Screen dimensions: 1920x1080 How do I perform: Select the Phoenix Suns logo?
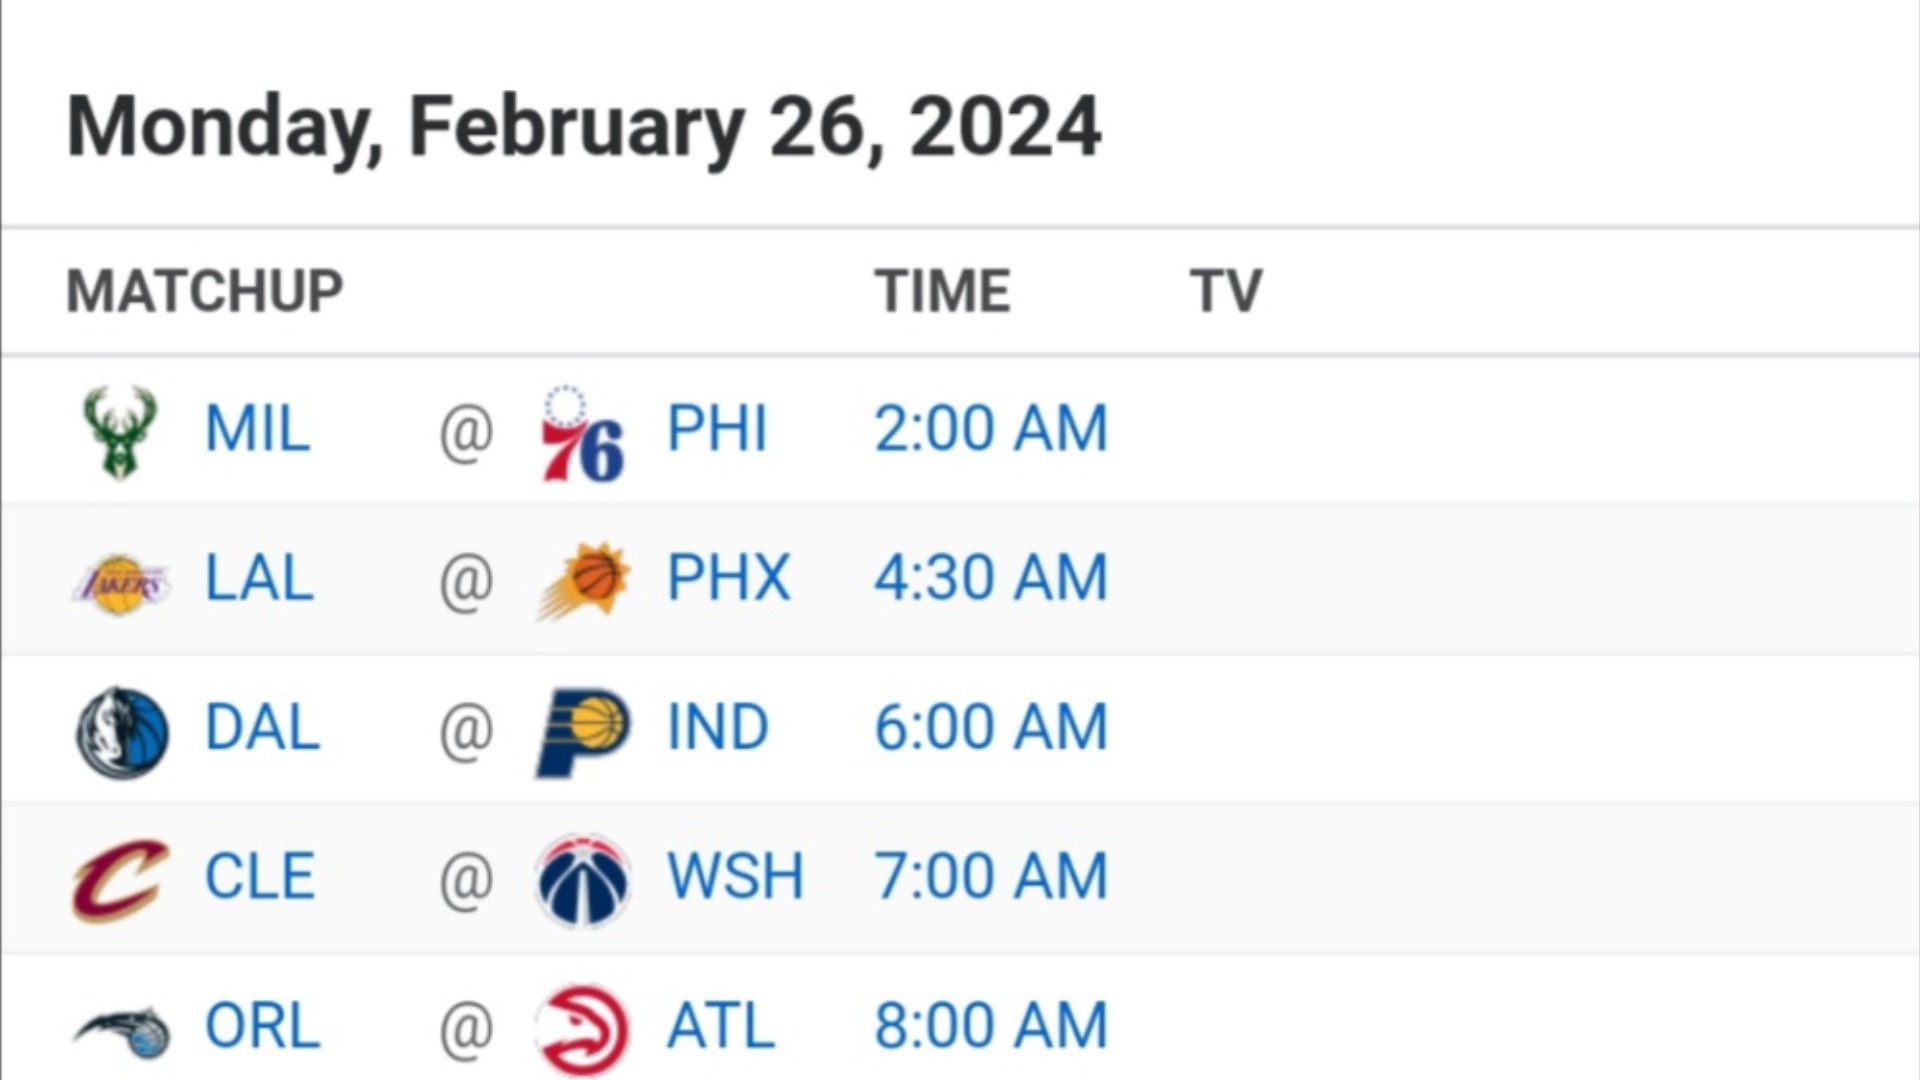[583, 580]
